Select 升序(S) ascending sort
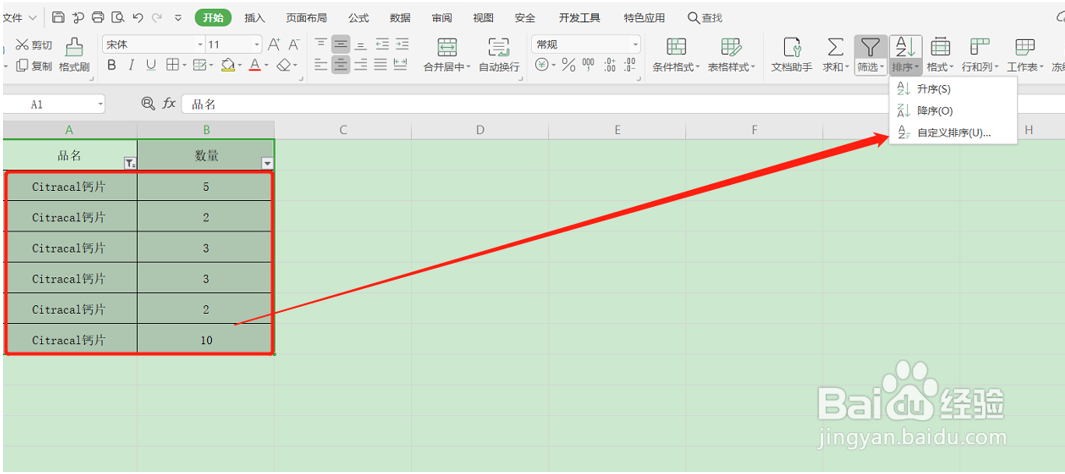This screenshot has height=474, width=1065. click(x=952, y=89)
